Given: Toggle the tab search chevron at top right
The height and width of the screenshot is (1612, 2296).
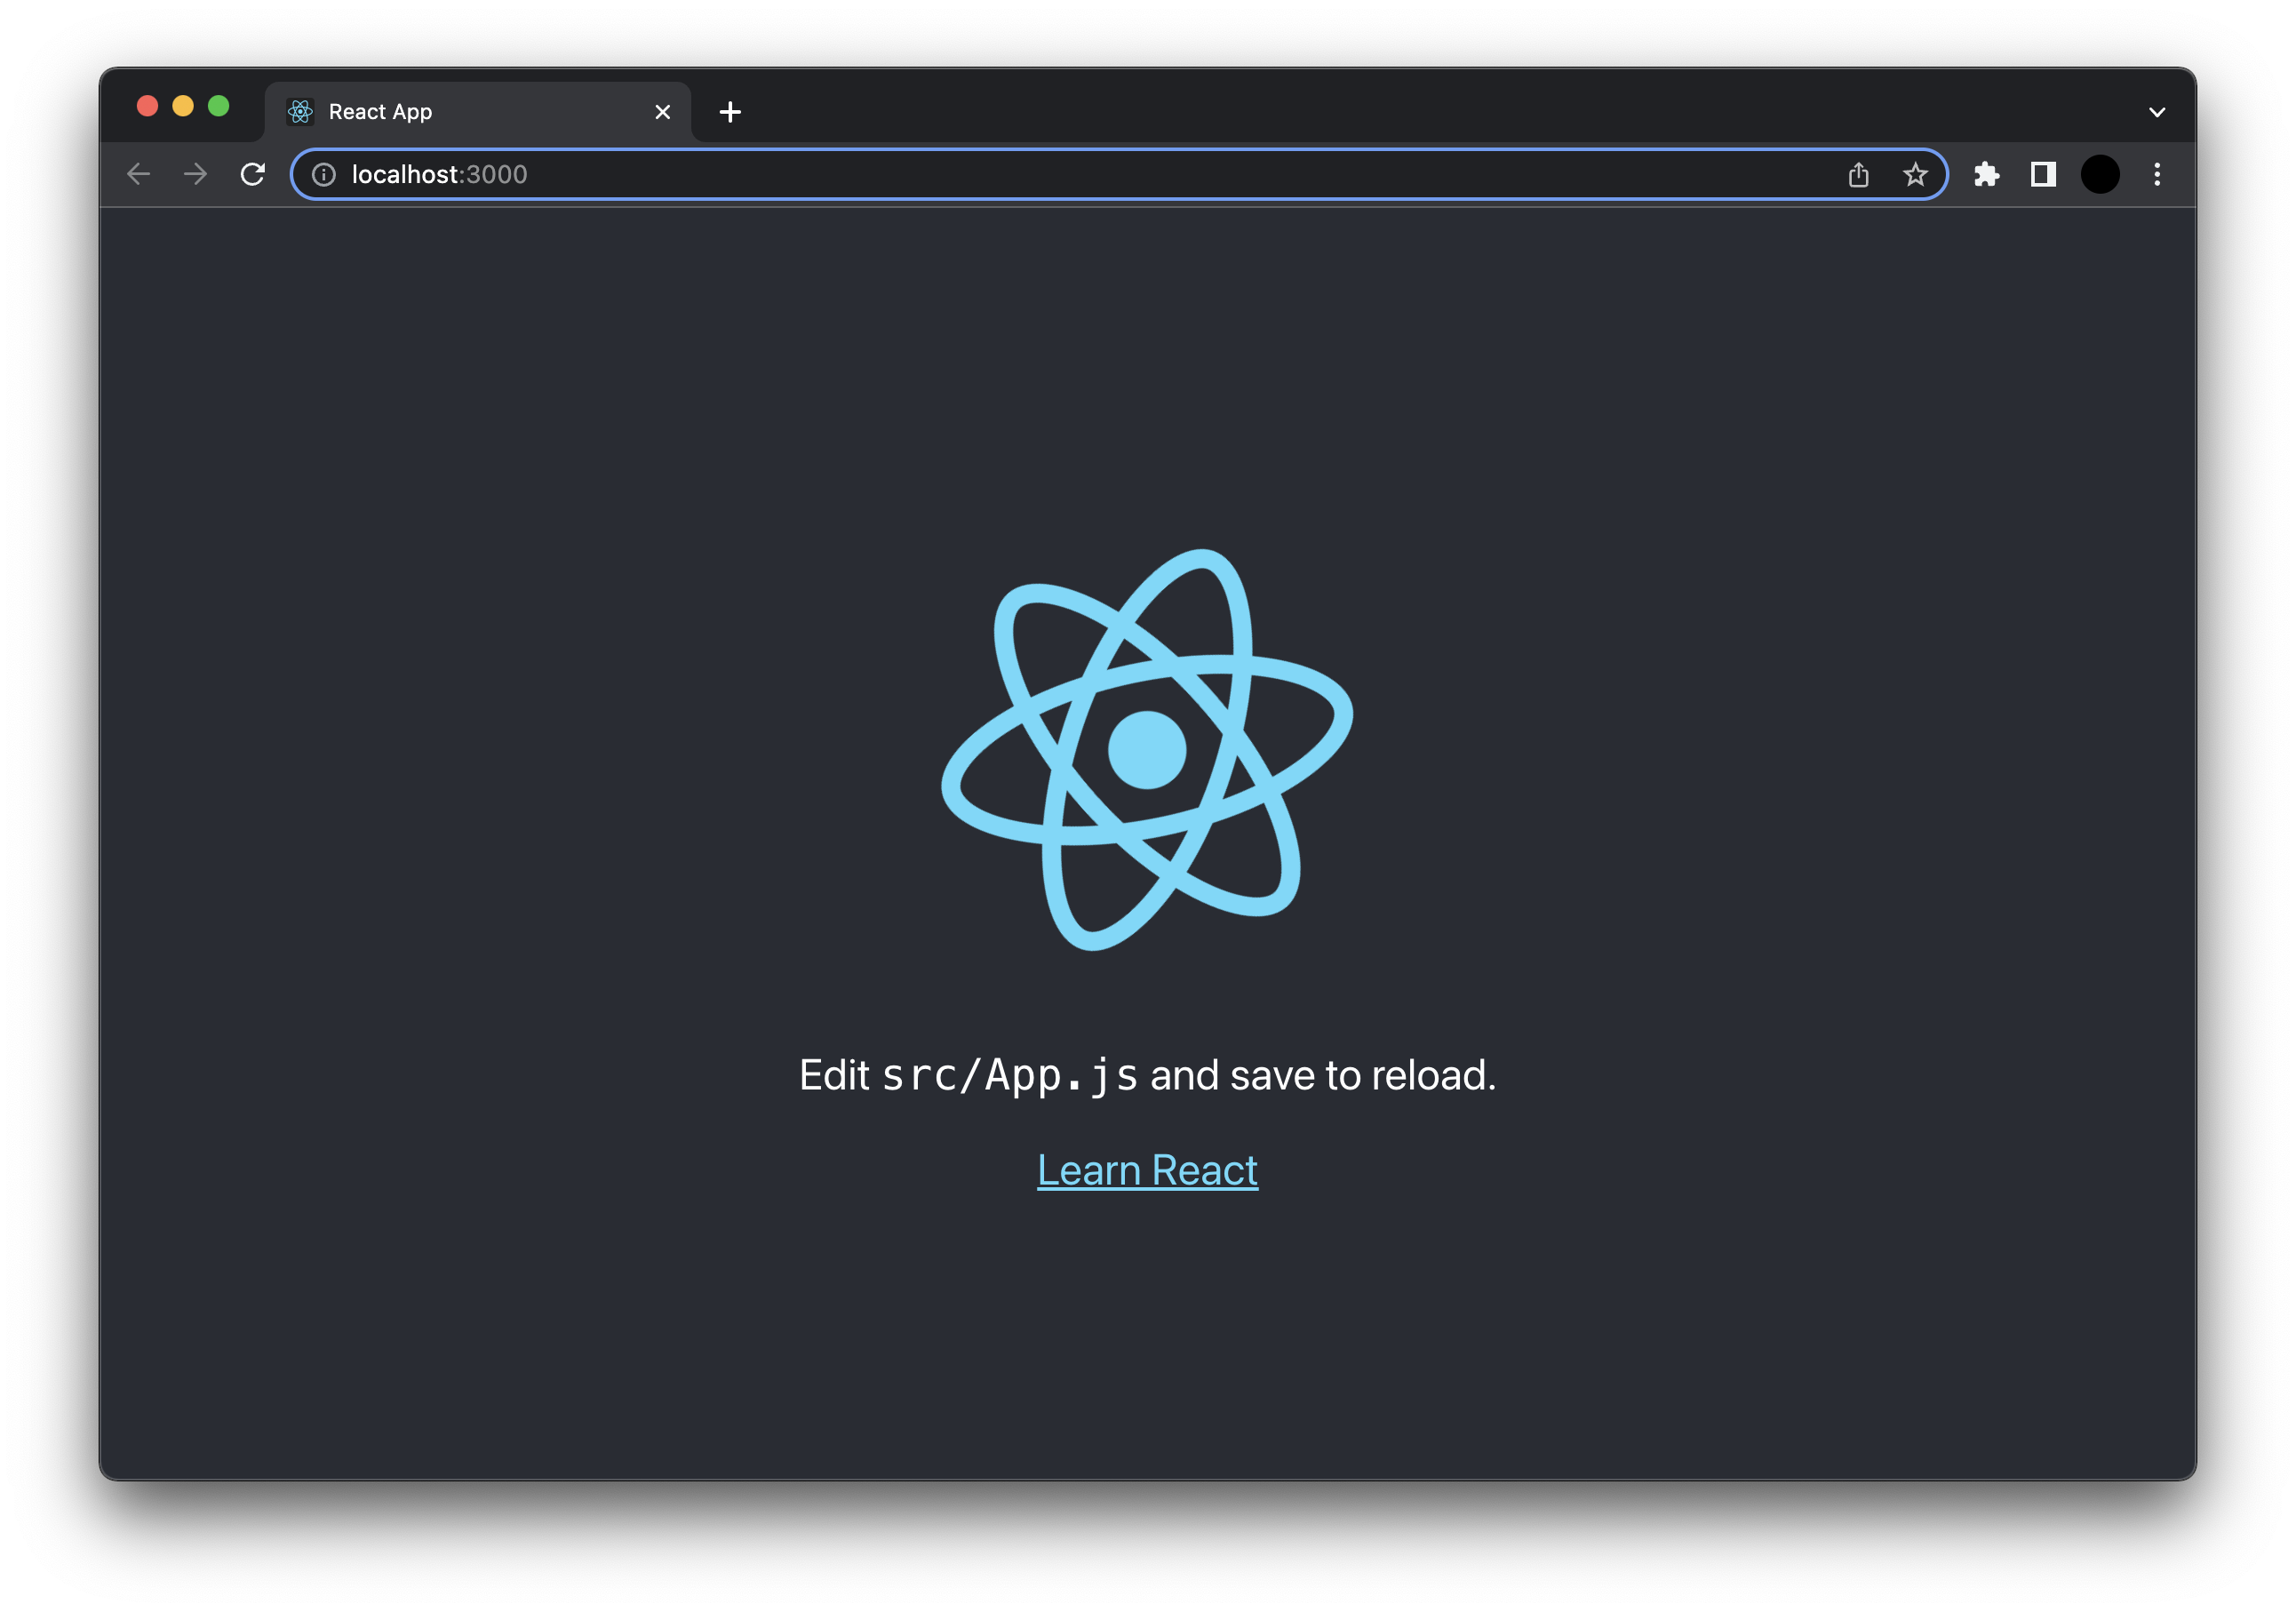Looking at the screenshot, I should 2157,111.
